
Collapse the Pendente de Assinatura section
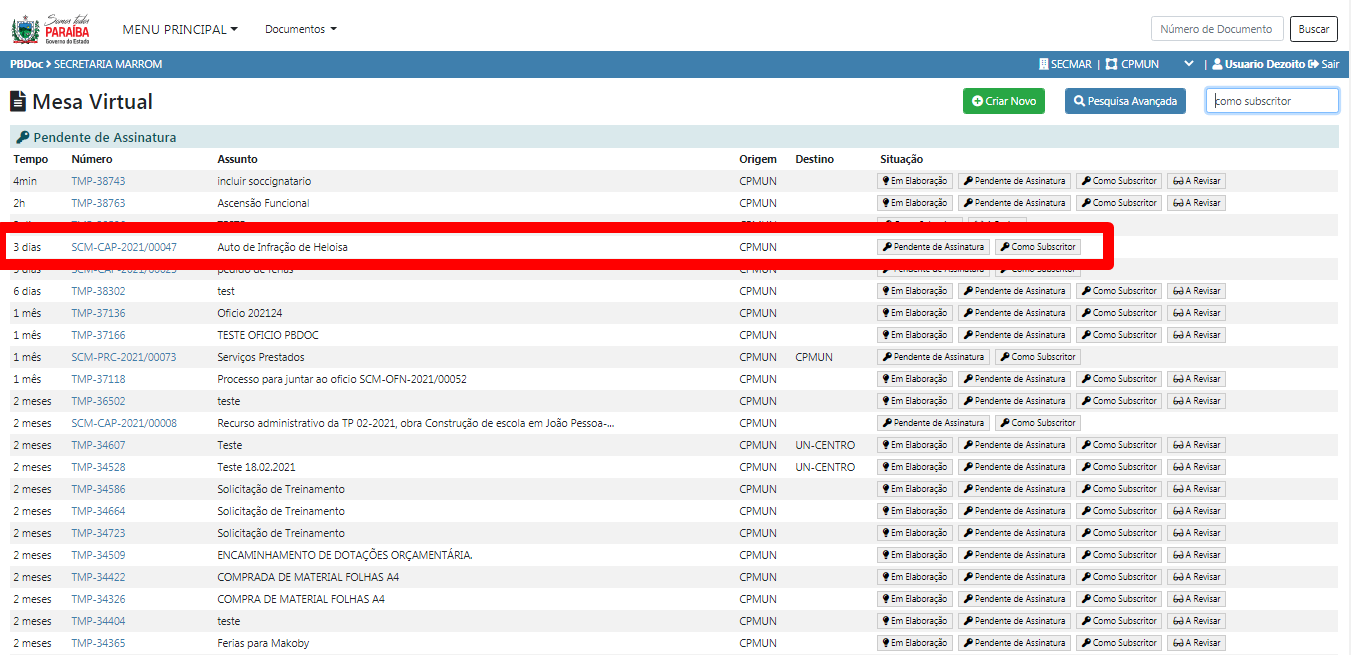point(104,138)
